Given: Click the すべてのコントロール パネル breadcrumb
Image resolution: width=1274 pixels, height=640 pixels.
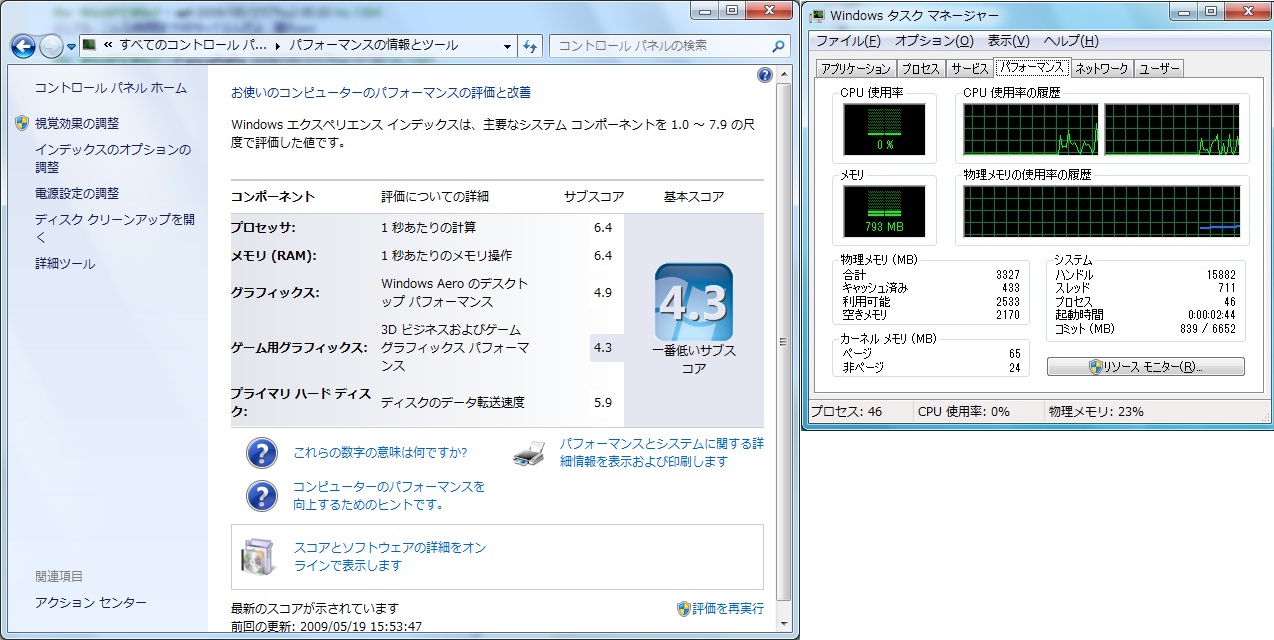Looking at the screenshot, I should (x=193, y=46).
